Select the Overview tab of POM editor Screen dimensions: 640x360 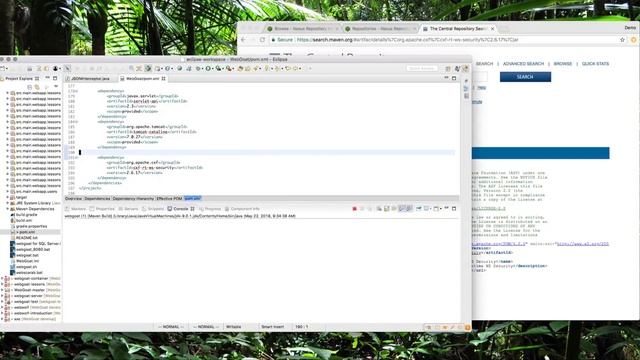(x=73, y=198)
